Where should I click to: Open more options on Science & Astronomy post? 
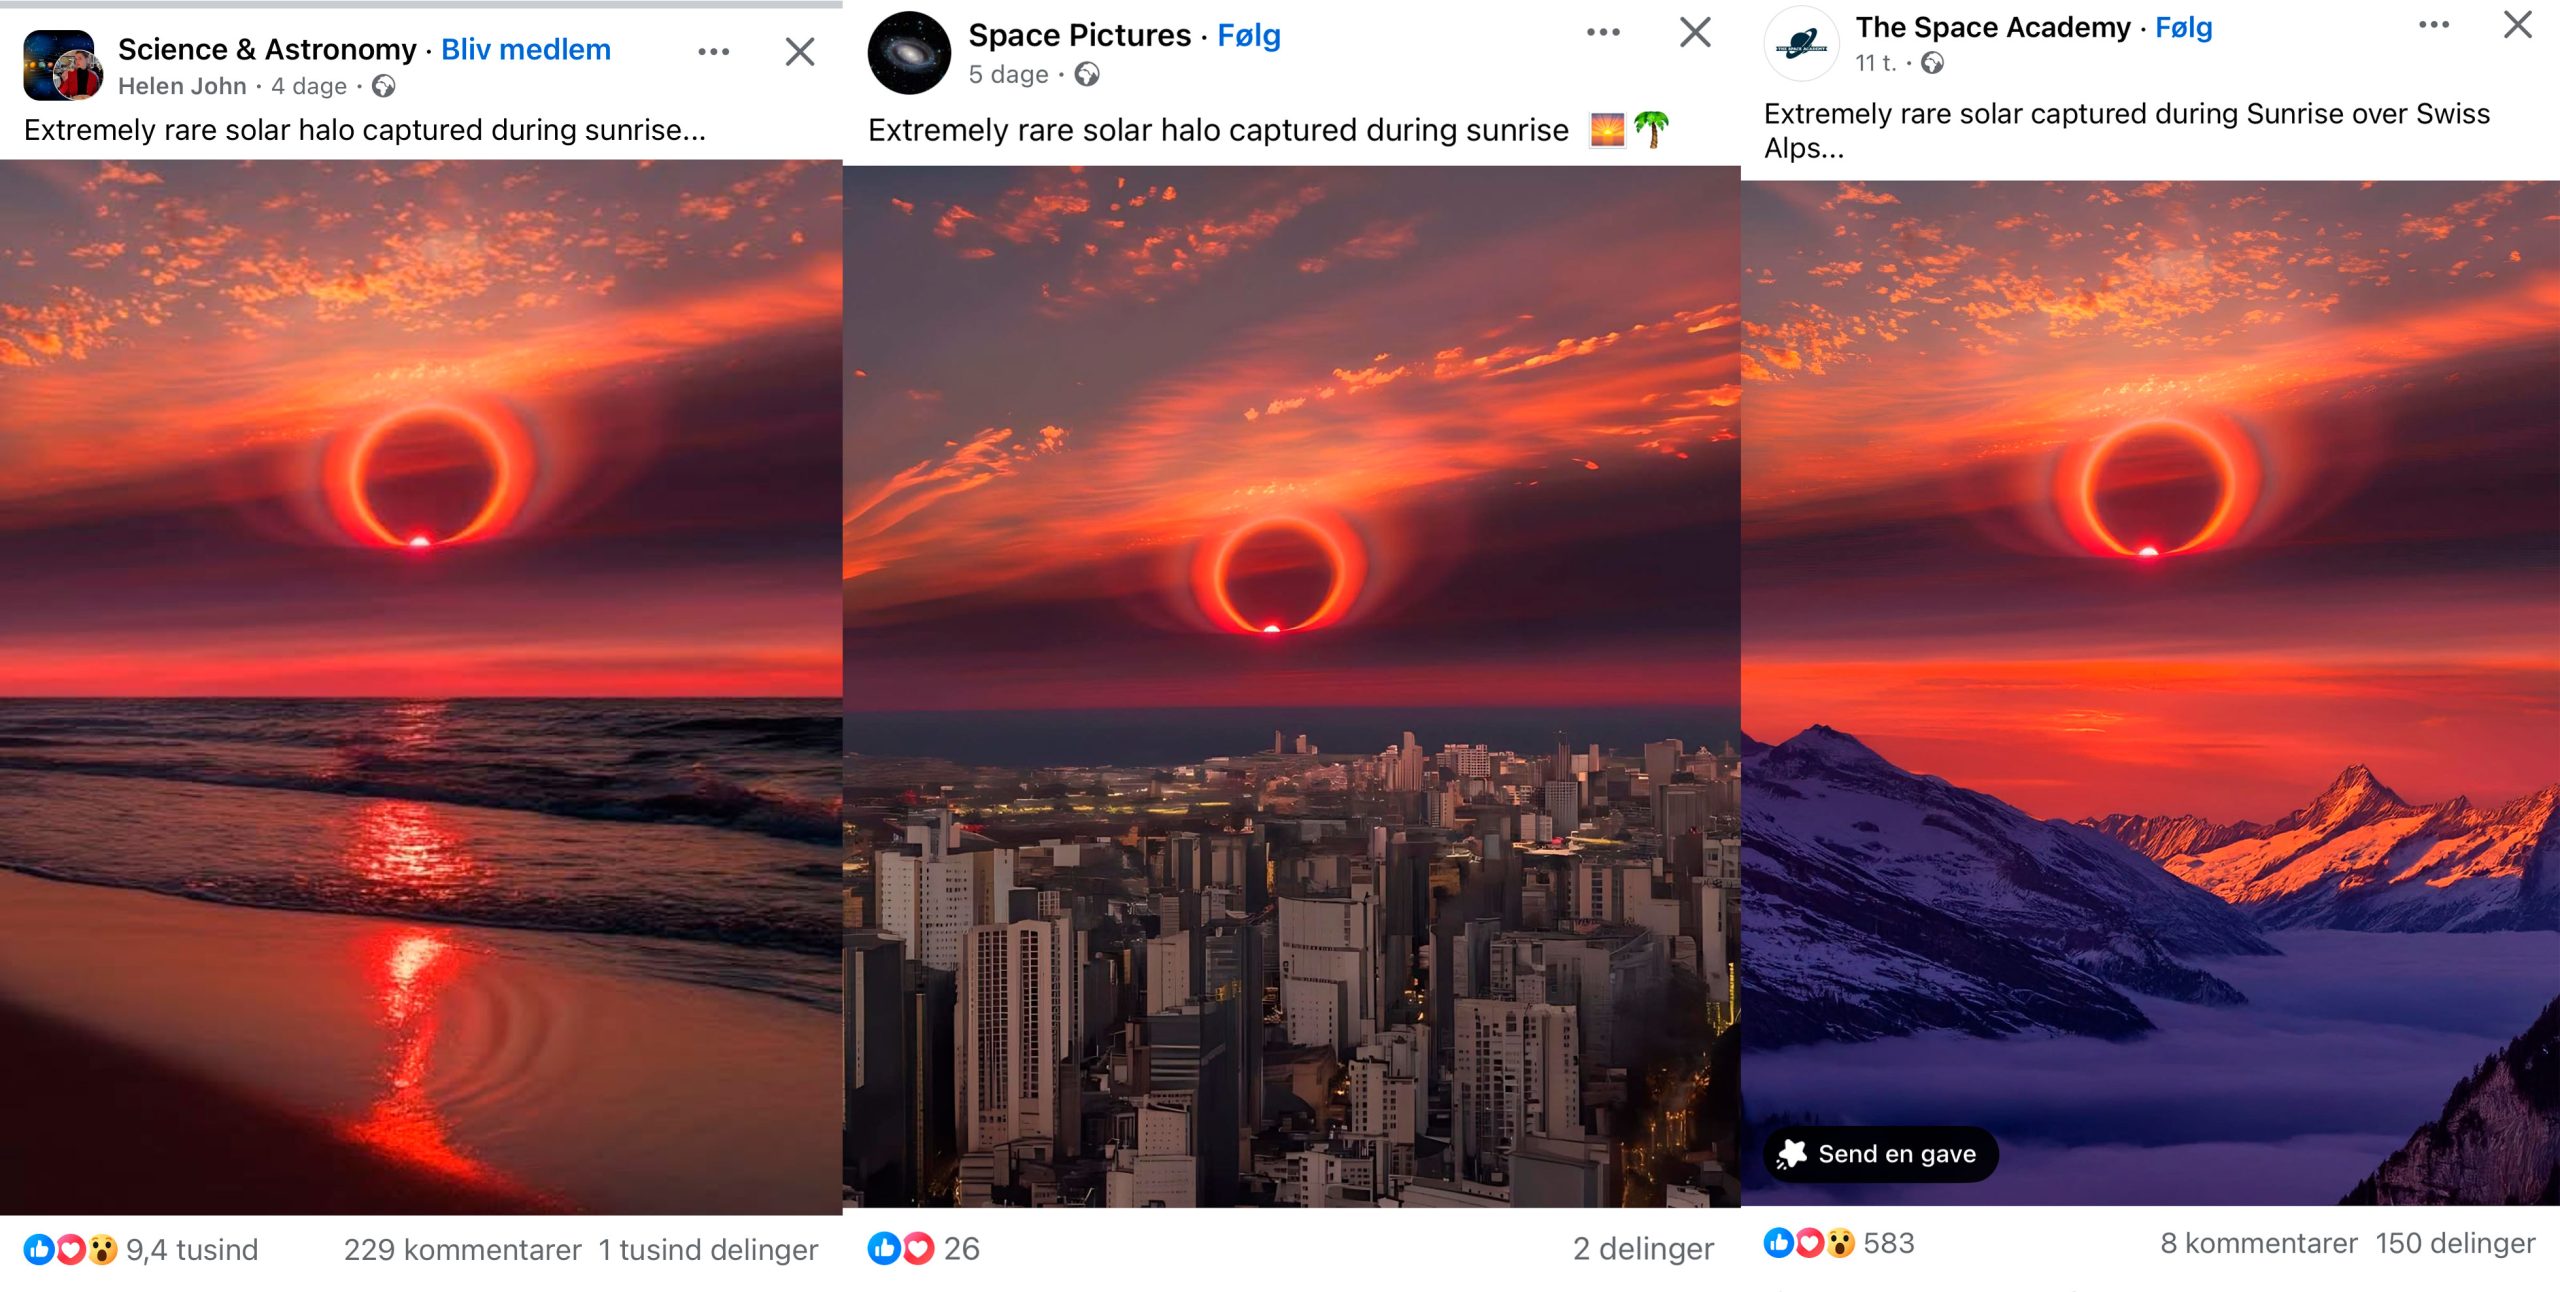click(714, 52)
